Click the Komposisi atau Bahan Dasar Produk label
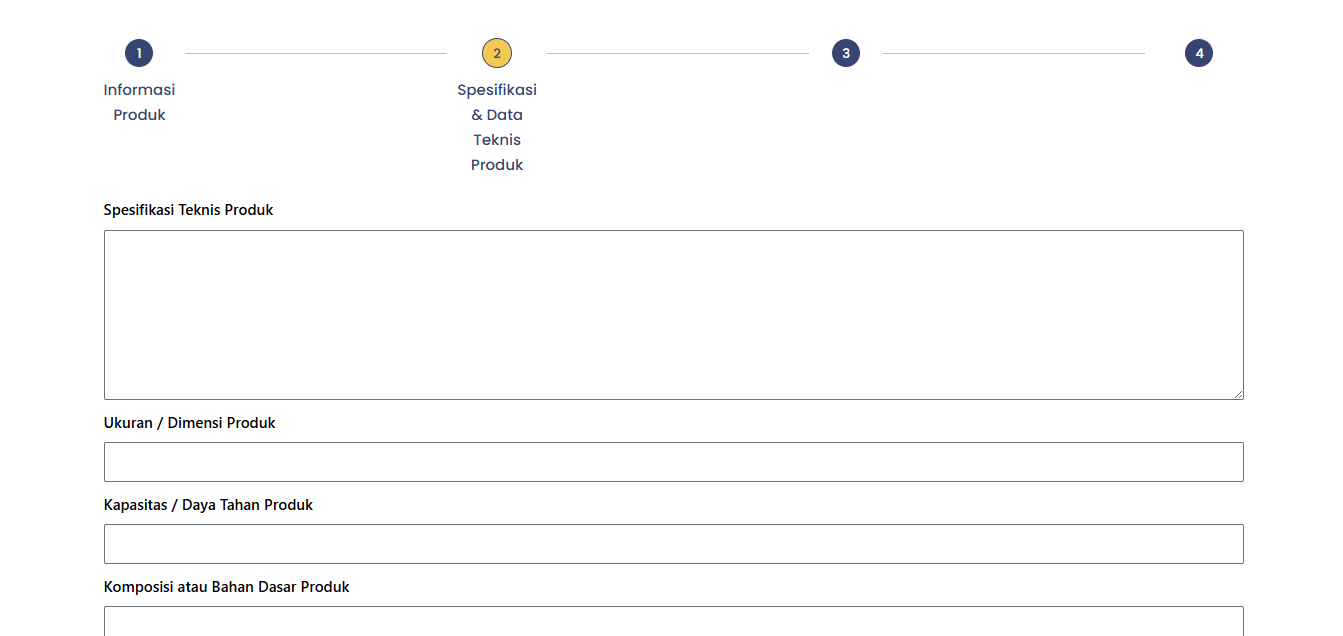Screen dimensions: 1343x636 point(227,587)
